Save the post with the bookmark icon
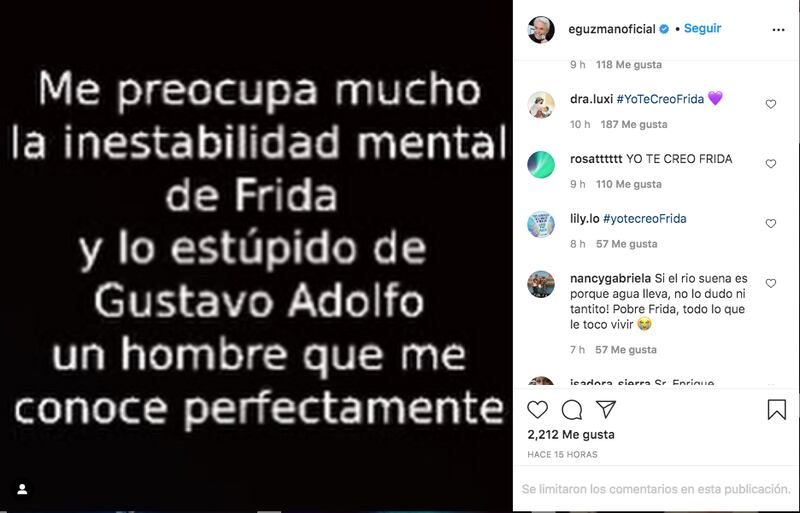The image size is (800, 513). coord(777,409)
